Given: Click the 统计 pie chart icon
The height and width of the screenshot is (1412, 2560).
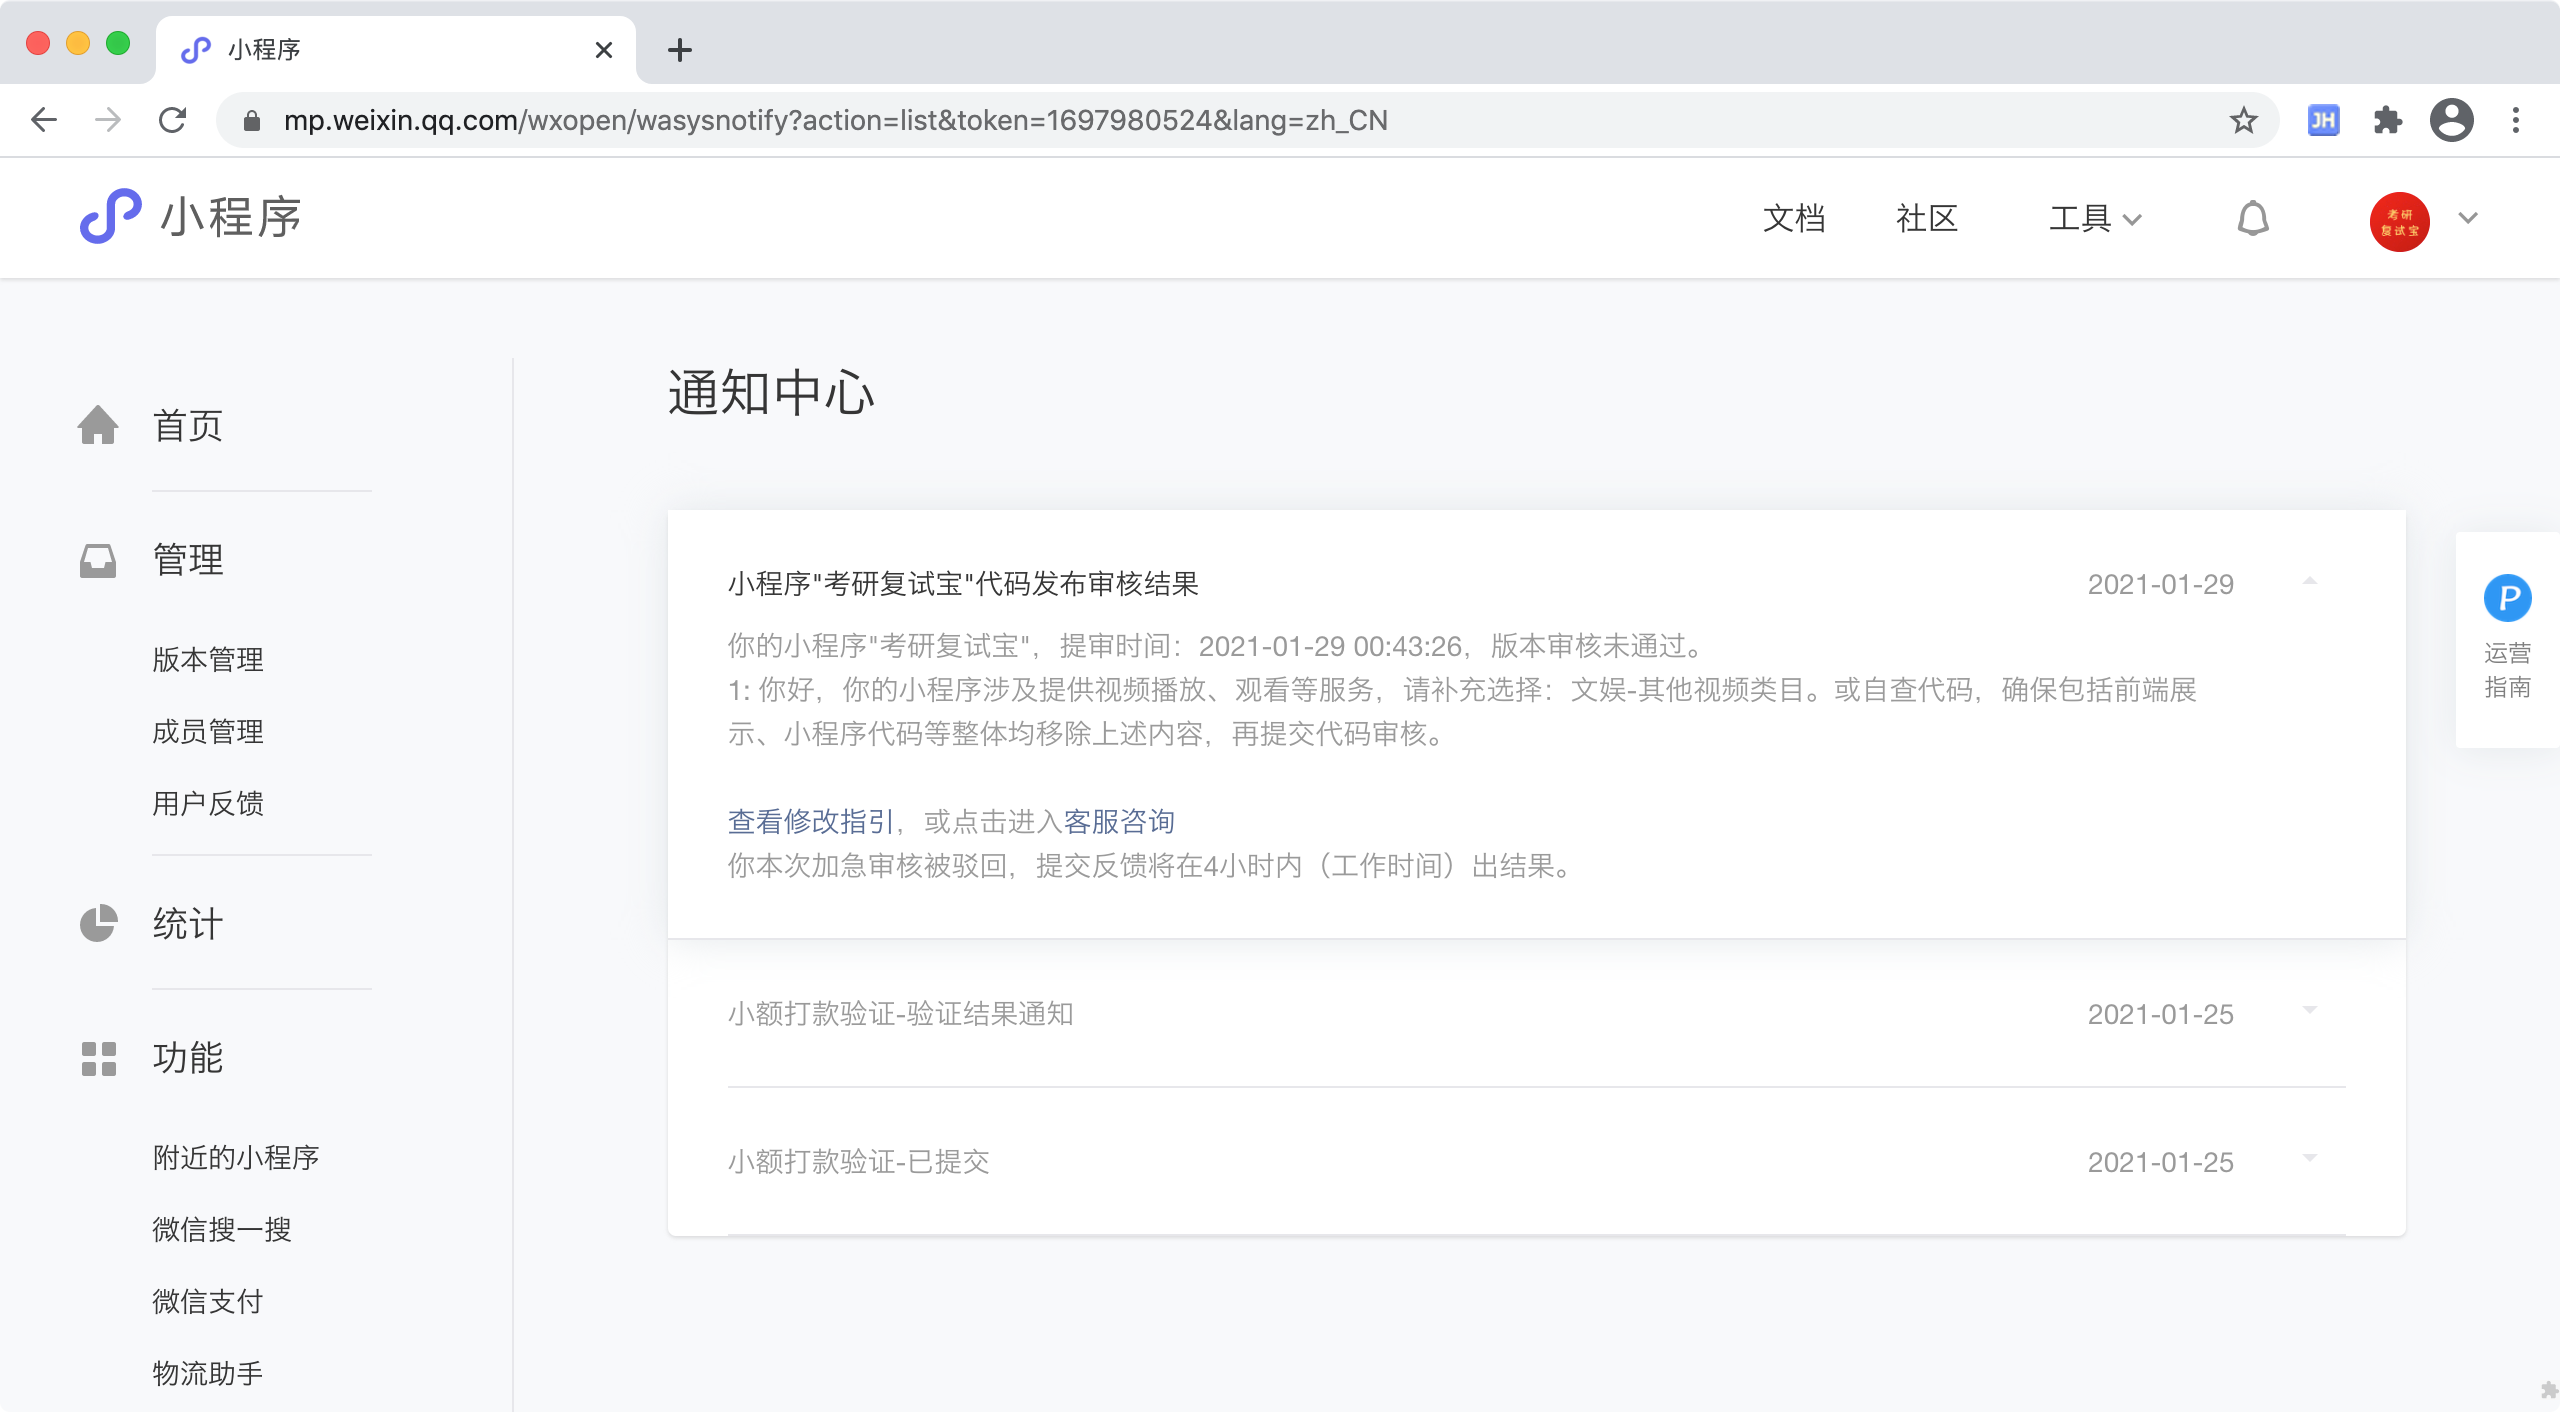Looking at the screenshot, I should (98, 923).
